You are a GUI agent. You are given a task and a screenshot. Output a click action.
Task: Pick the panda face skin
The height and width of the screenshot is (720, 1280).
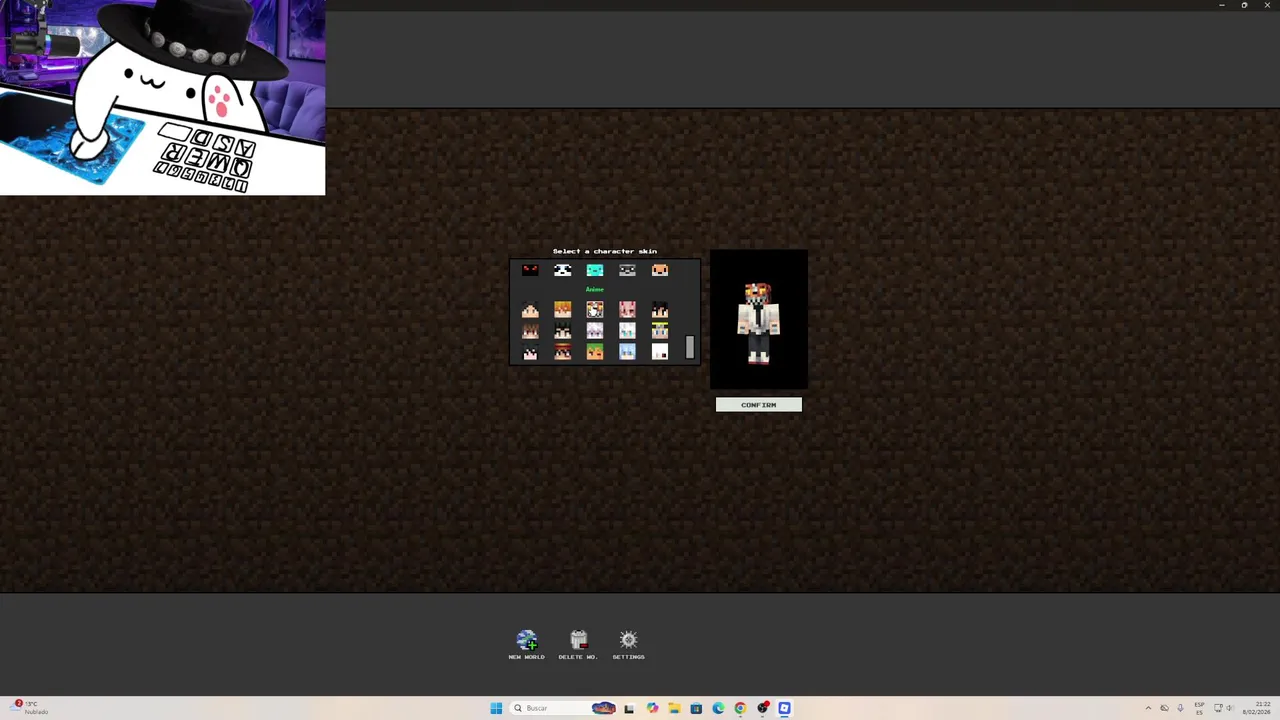(562, 270)
